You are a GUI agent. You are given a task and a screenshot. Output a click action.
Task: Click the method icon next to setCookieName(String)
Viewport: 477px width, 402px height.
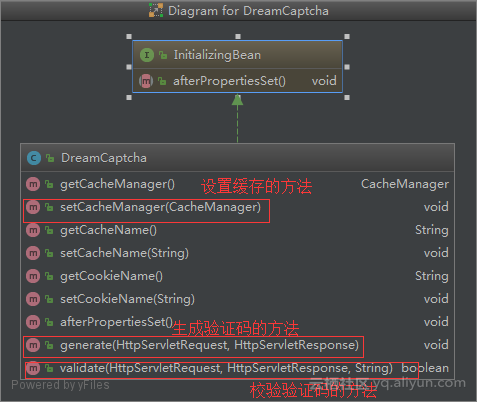[x=33, y=299]
